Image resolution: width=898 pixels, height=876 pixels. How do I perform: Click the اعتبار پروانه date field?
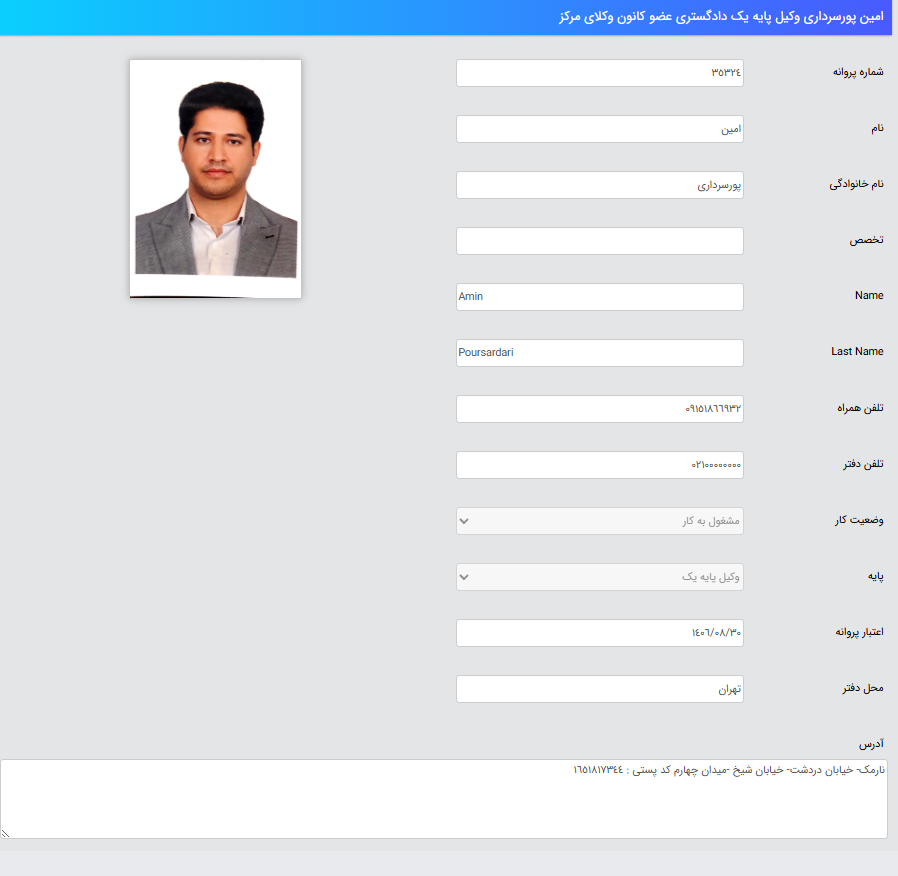(599, 633)
